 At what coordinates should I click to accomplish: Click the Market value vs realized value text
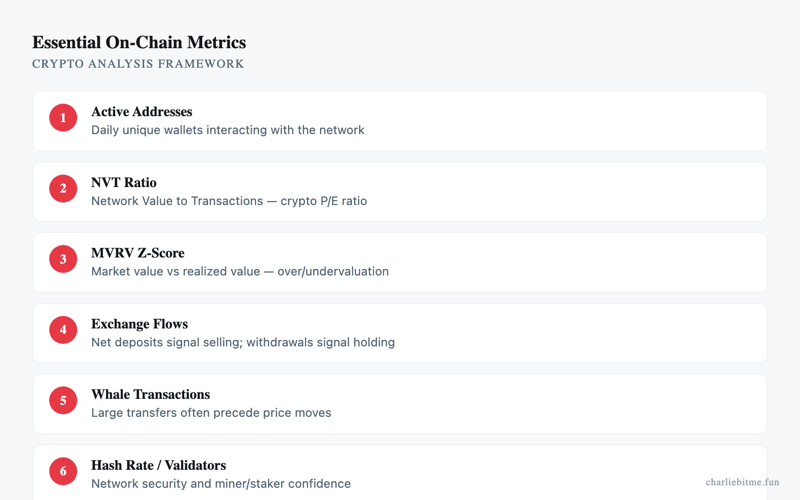tap(240, 271)
